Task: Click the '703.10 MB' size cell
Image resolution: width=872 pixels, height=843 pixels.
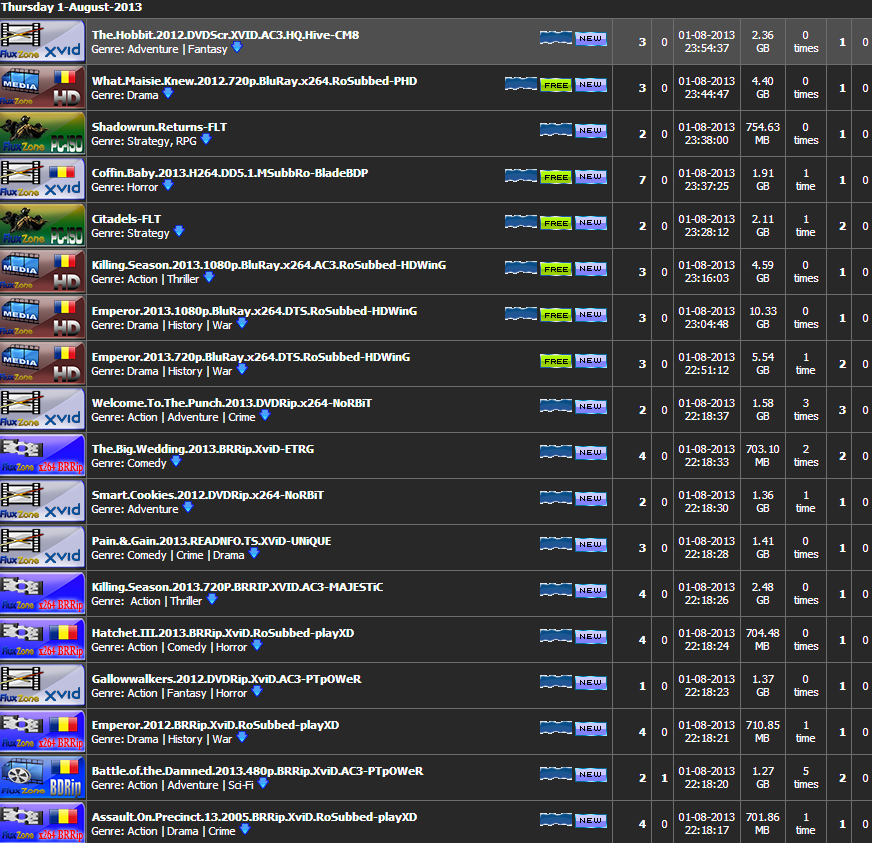Action: point(762,455)
